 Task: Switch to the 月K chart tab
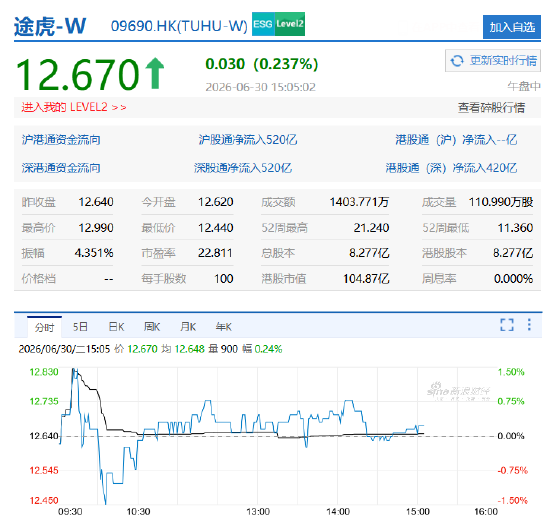click(188, 327)
